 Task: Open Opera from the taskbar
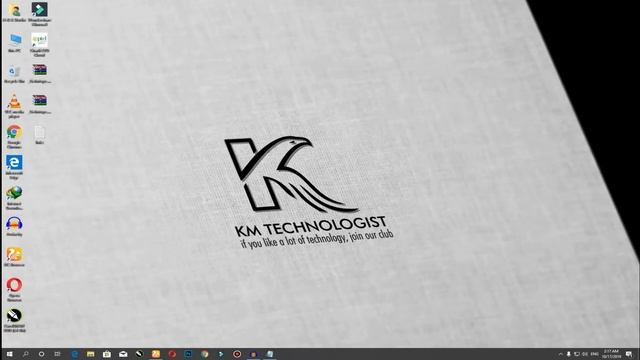[172, 354]
